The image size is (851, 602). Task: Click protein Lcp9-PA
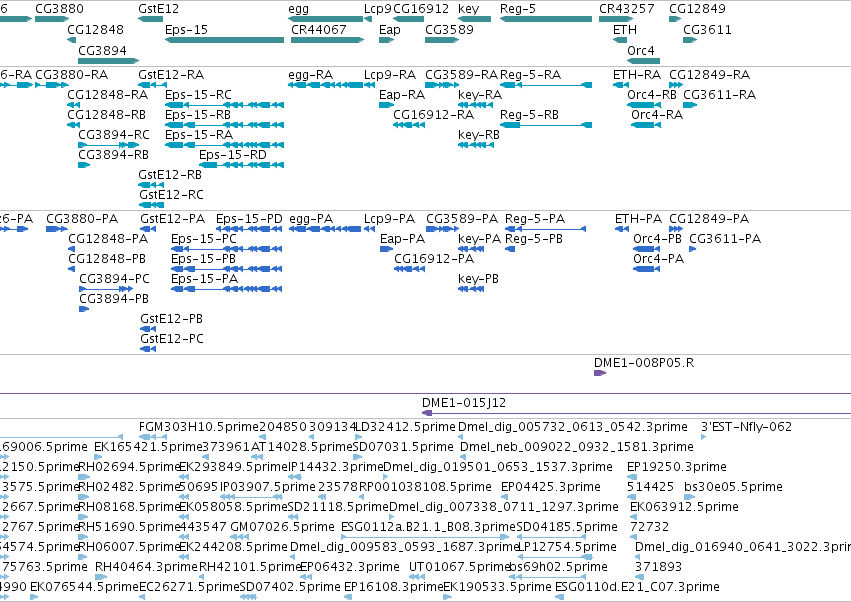389,218
